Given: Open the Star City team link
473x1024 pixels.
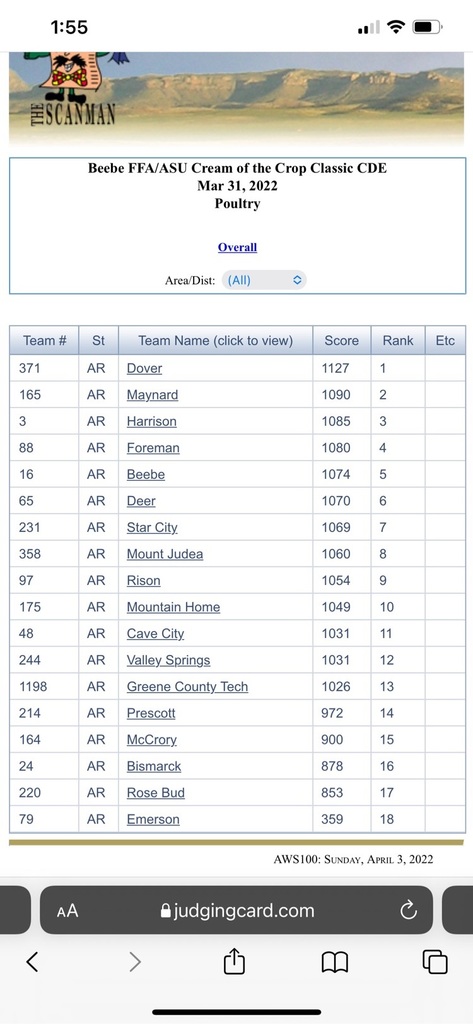Looking at the screenshot, I should click(152, 528).
